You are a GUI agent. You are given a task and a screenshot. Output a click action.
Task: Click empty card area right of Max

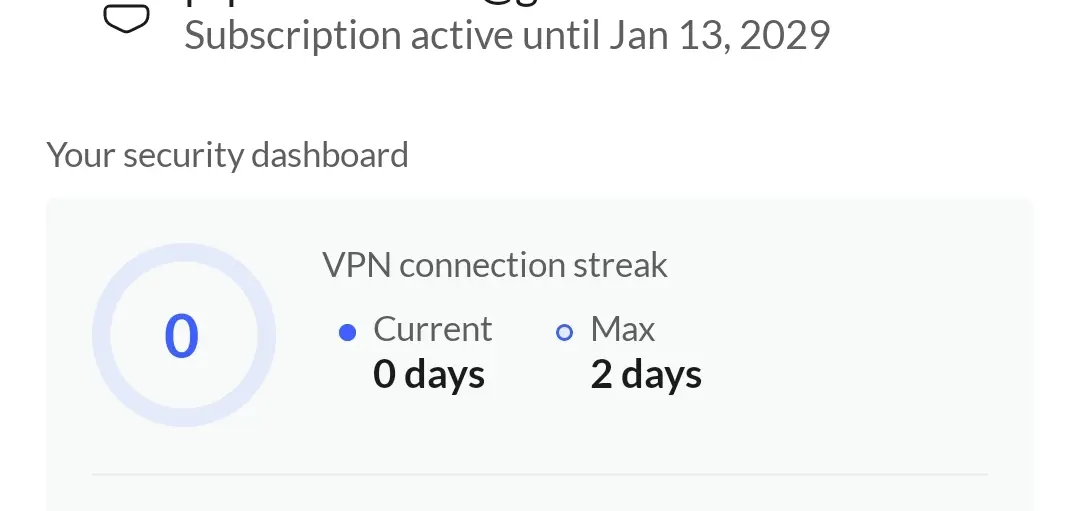pyautogui.click(x=861, y=351)
